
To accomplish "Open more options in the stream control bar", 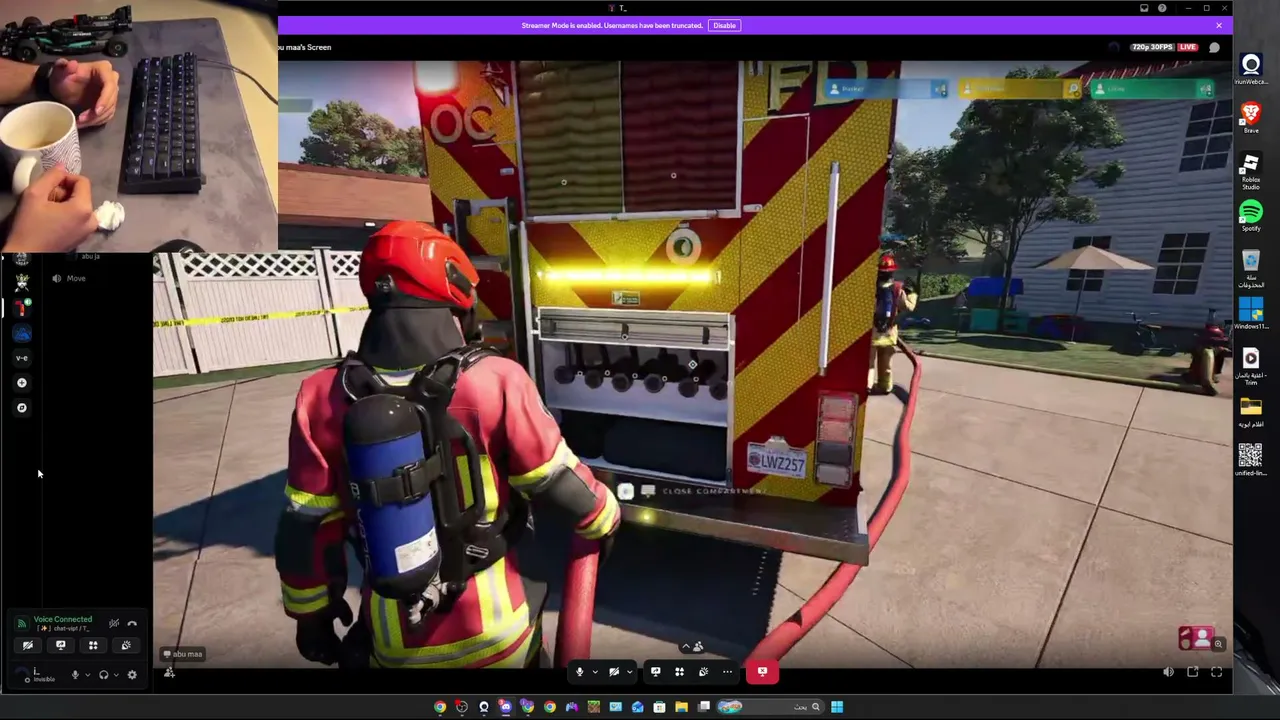I will (x=727, y=672).
